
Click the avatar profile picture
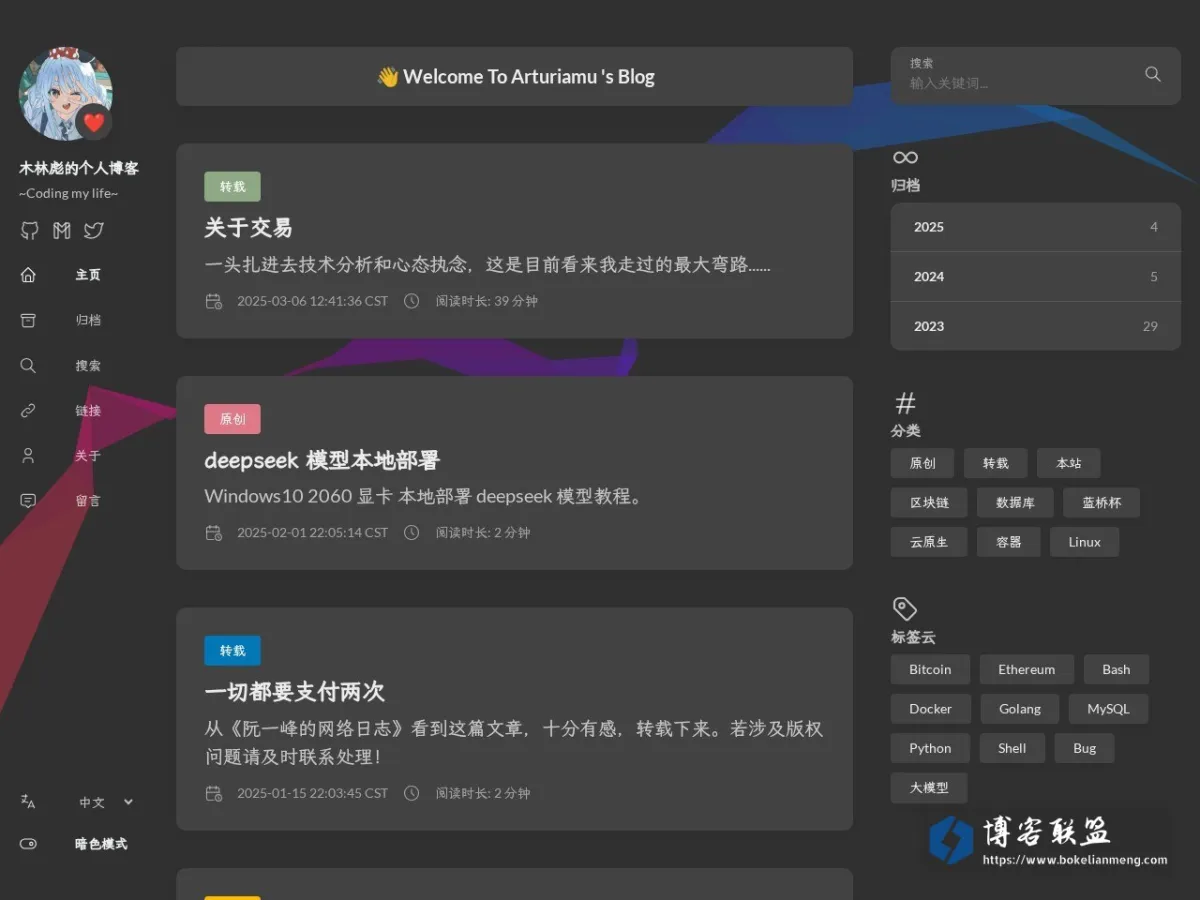pos(65,93)
